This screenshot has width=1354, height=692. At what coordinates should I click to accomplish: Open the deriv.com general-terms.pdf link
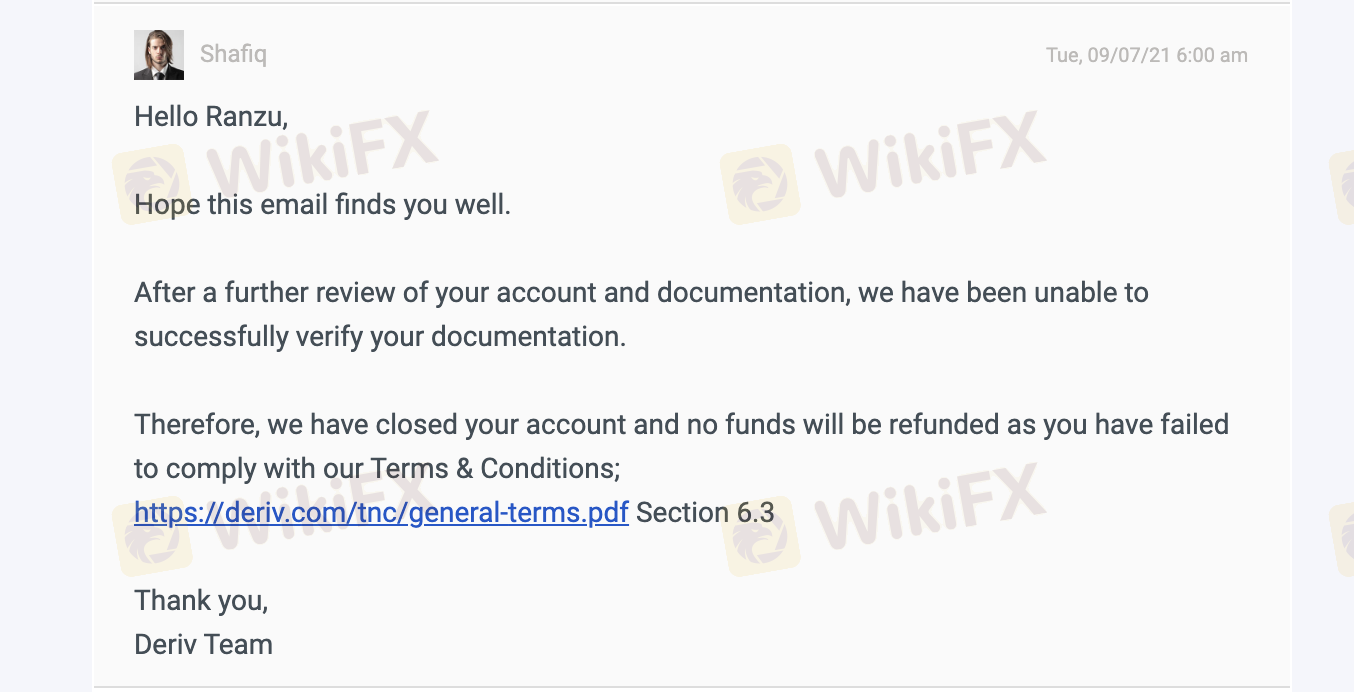point(381,513)
